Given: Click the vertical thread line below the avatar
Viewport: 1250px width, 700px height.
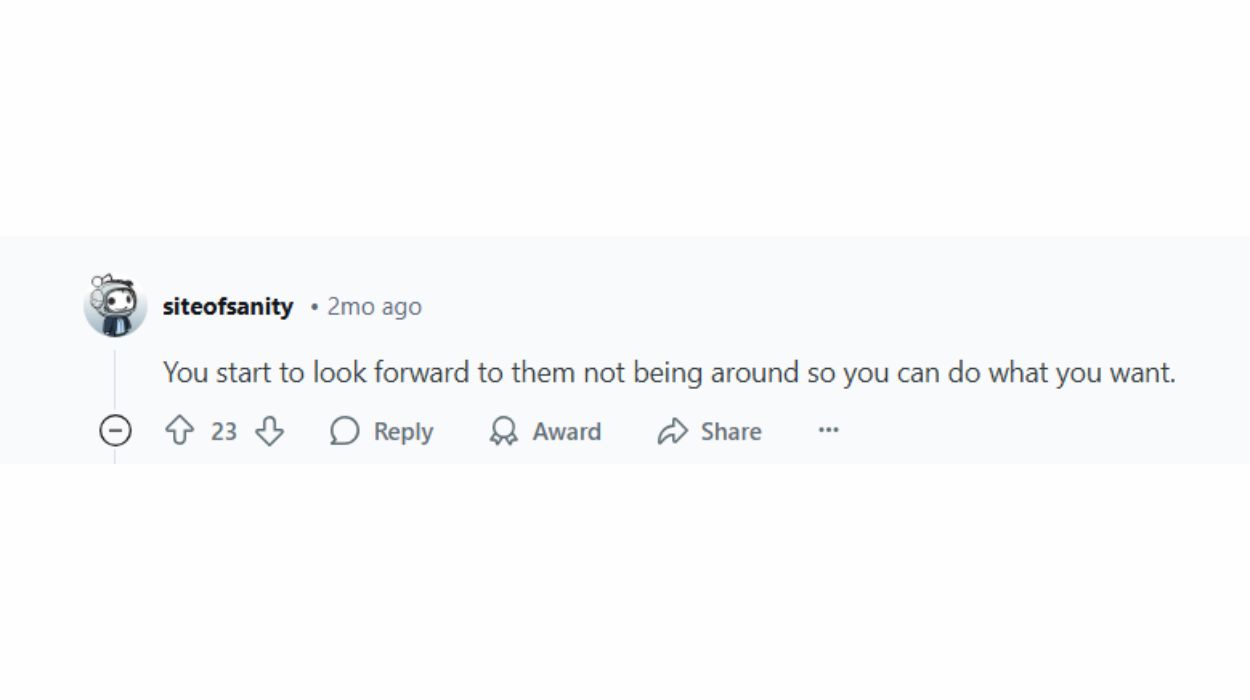Looking at the screenshot, I should point(115,380).
